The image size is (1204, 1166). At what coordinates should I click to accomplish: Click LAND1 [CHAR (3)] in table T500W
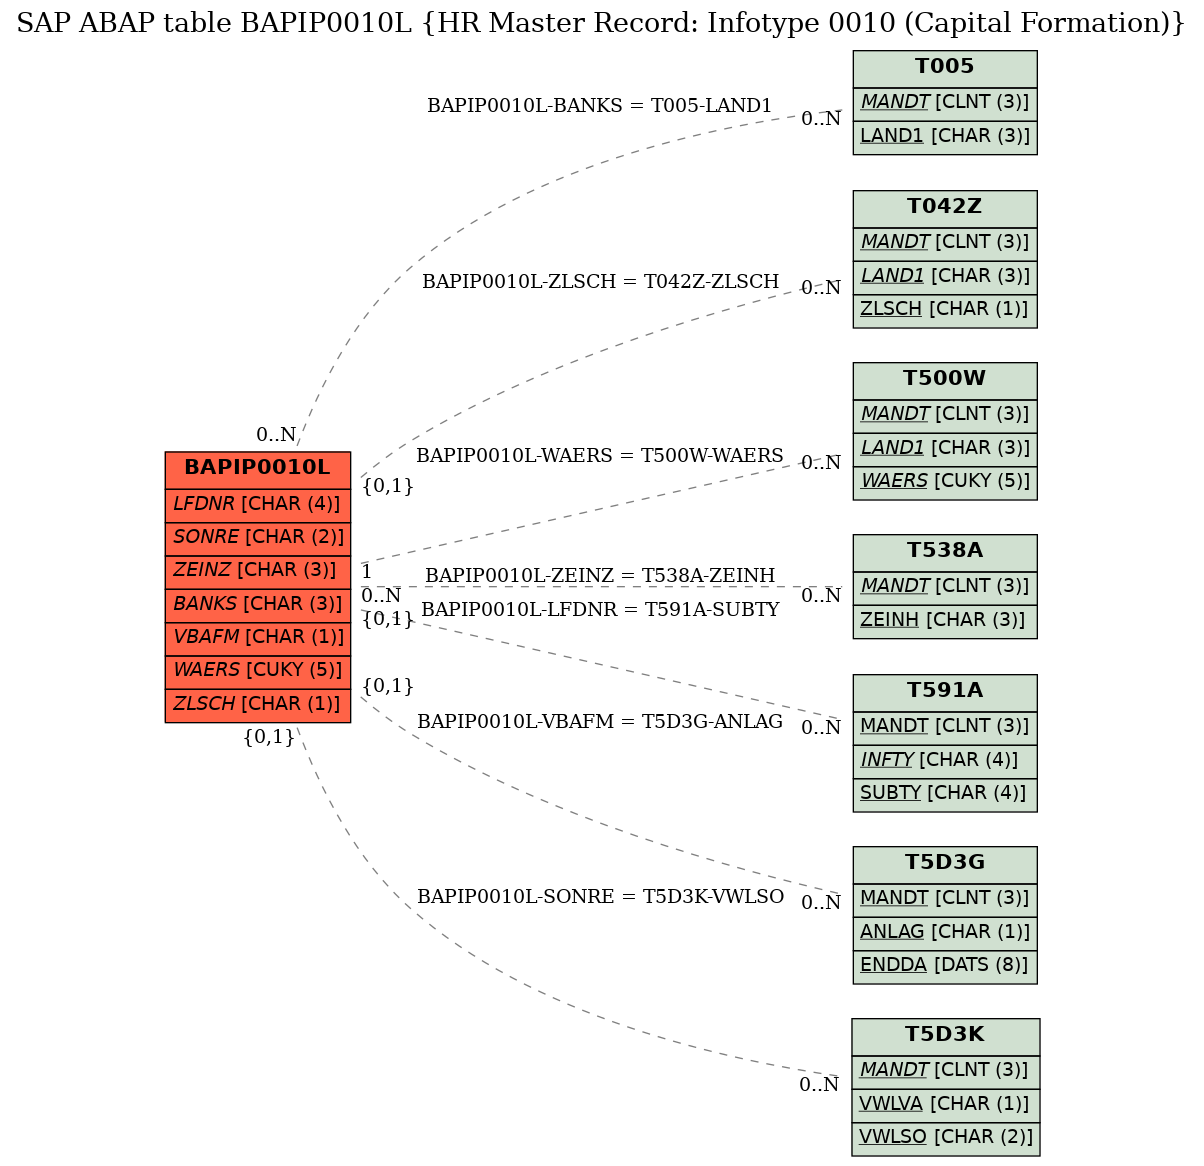coord(945,449)
